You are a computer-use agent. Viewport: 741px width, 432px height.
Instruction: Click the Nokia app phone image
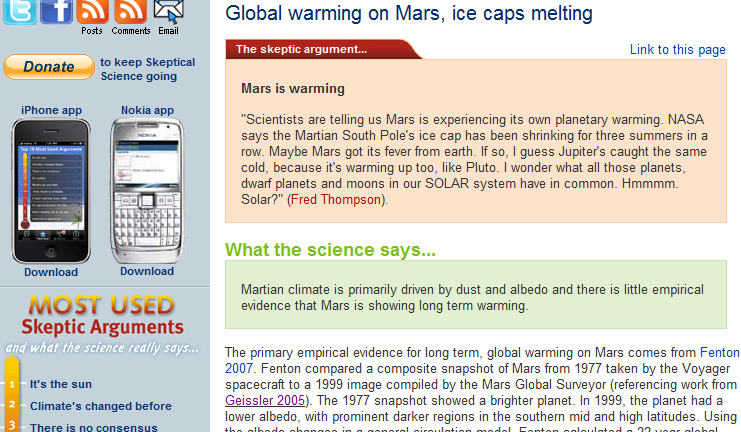(x=146, y=189)
